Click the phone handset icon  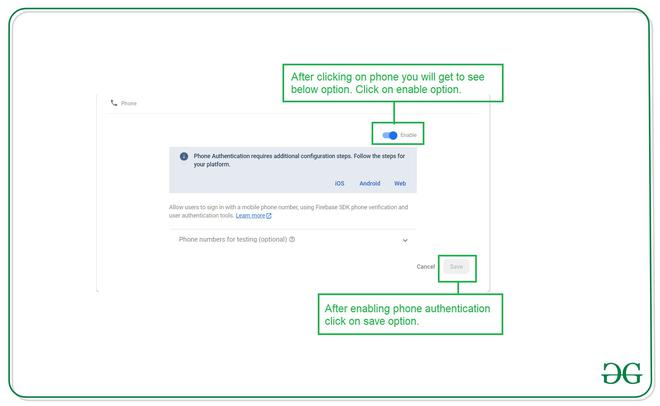click(x=114, y=103)
